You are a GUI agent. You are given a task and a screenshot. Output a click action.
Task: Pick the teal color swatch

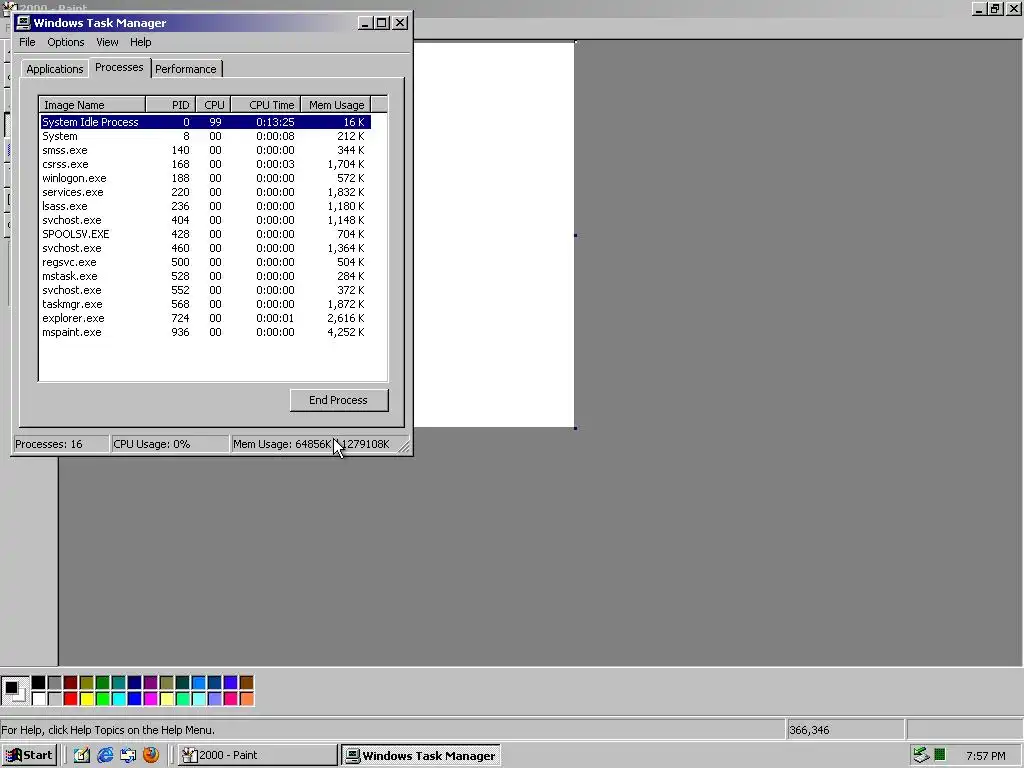click(x=118, y=683)
